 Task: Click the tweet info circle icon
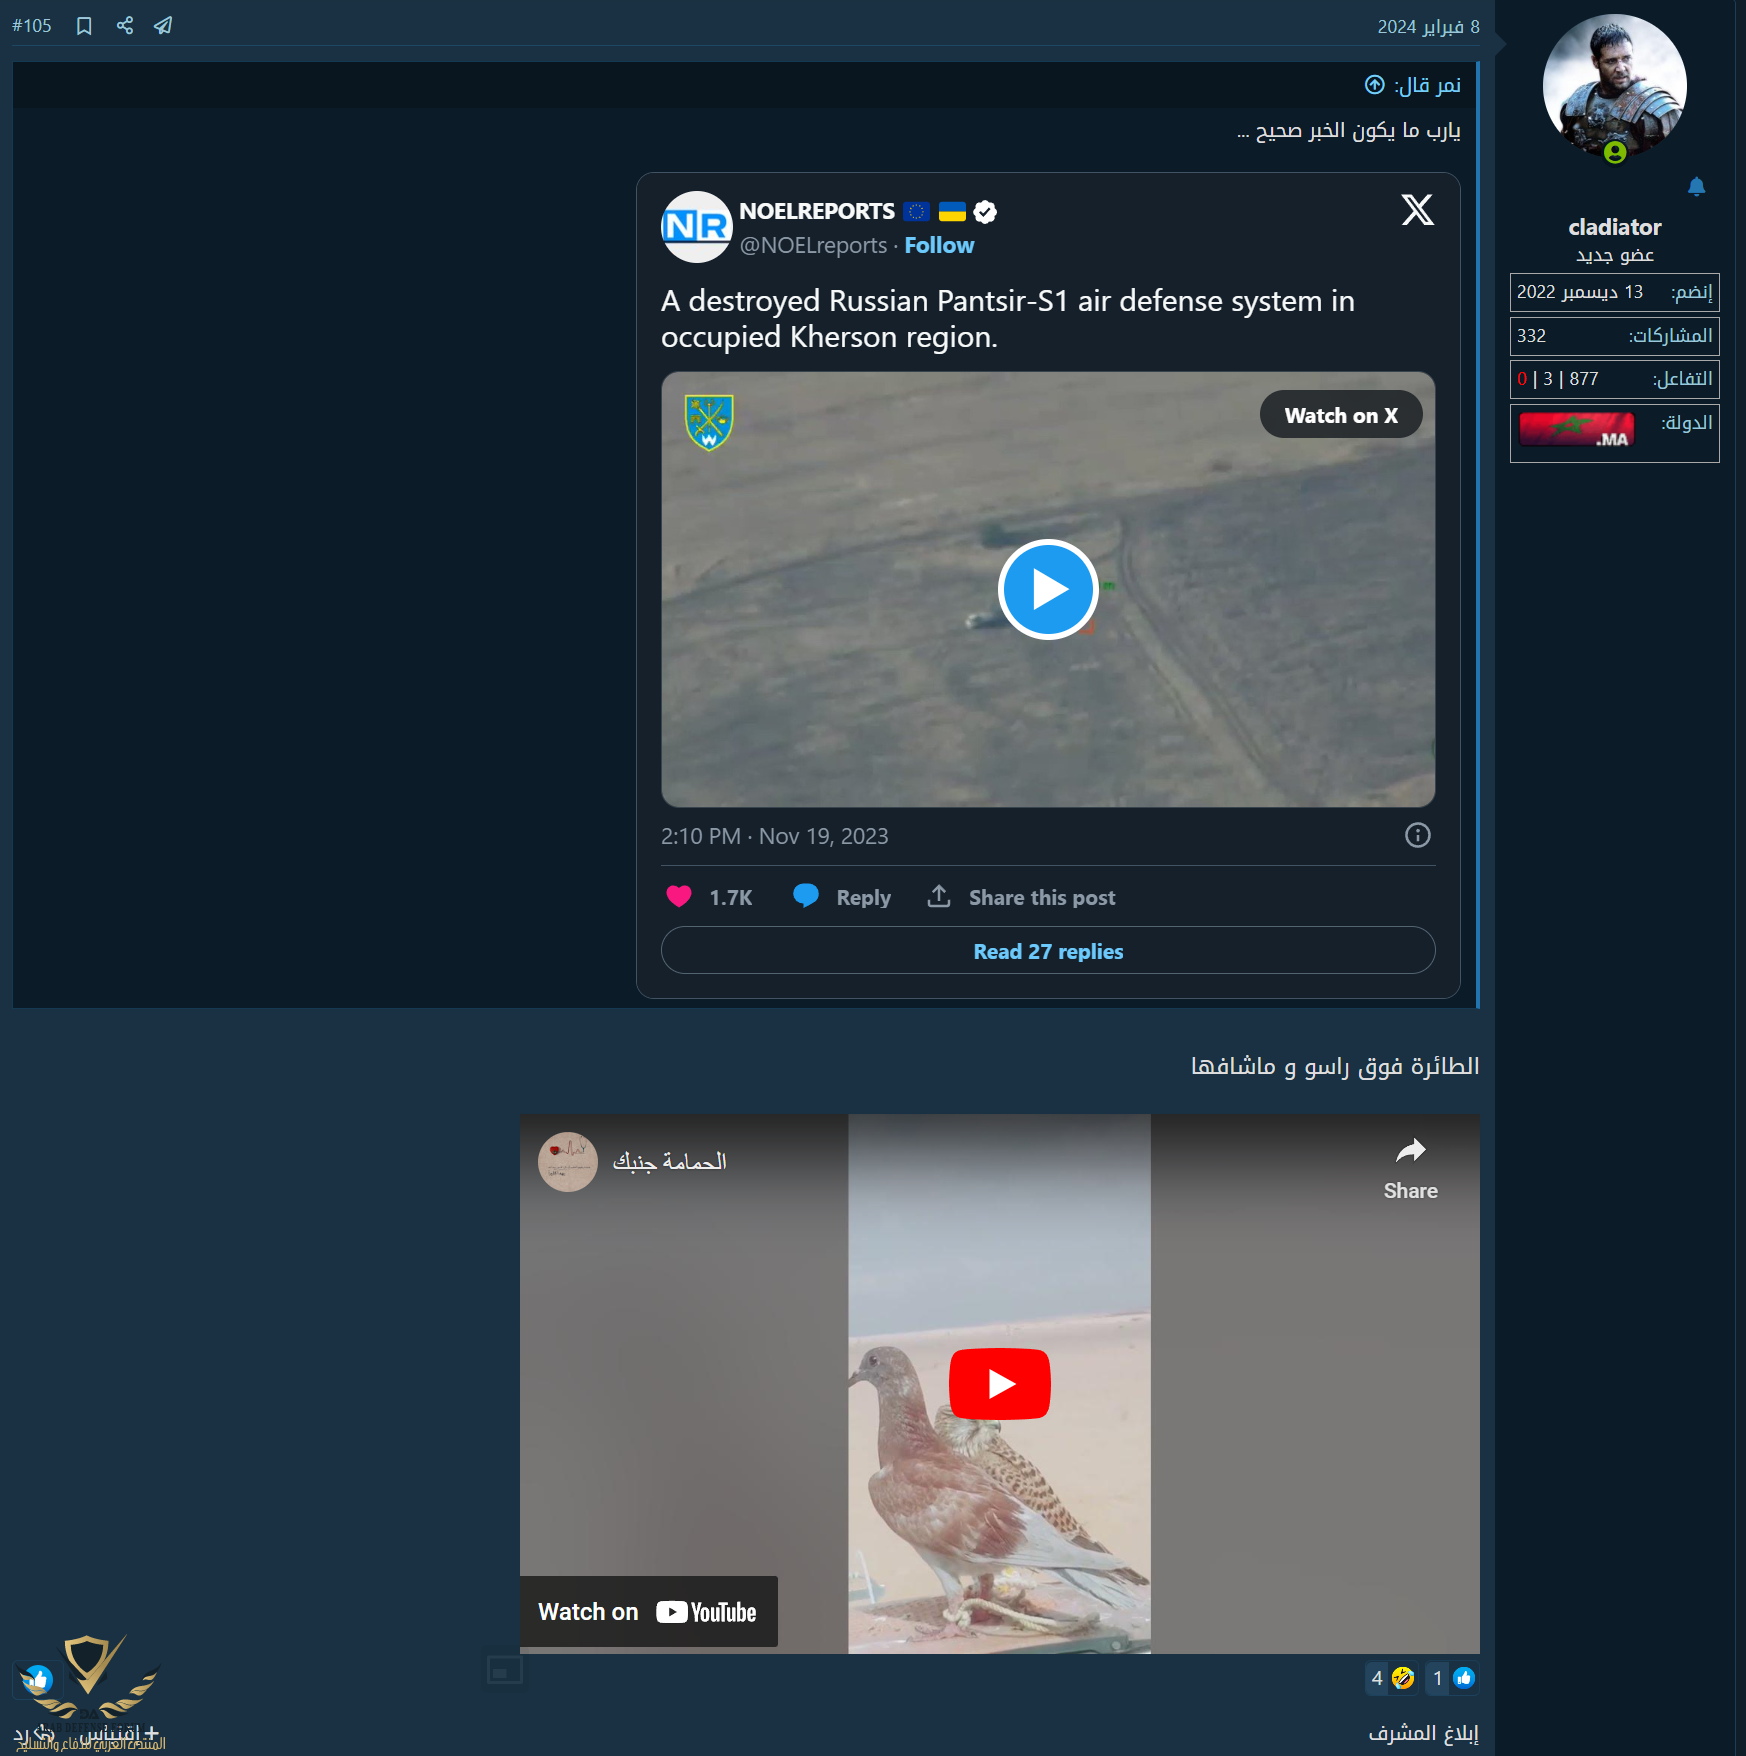pyautogui.click(x=1417, y=835)
